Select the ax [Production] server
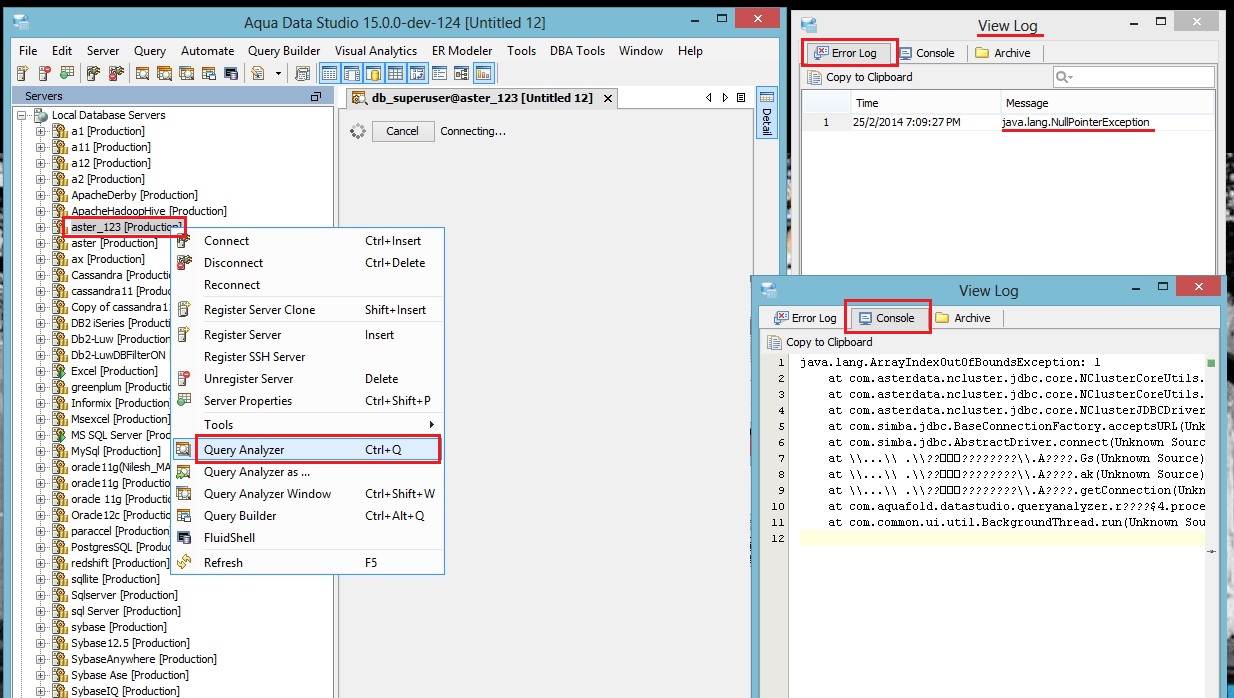Viewport: 1234px width, 698px height. point(107,259)
